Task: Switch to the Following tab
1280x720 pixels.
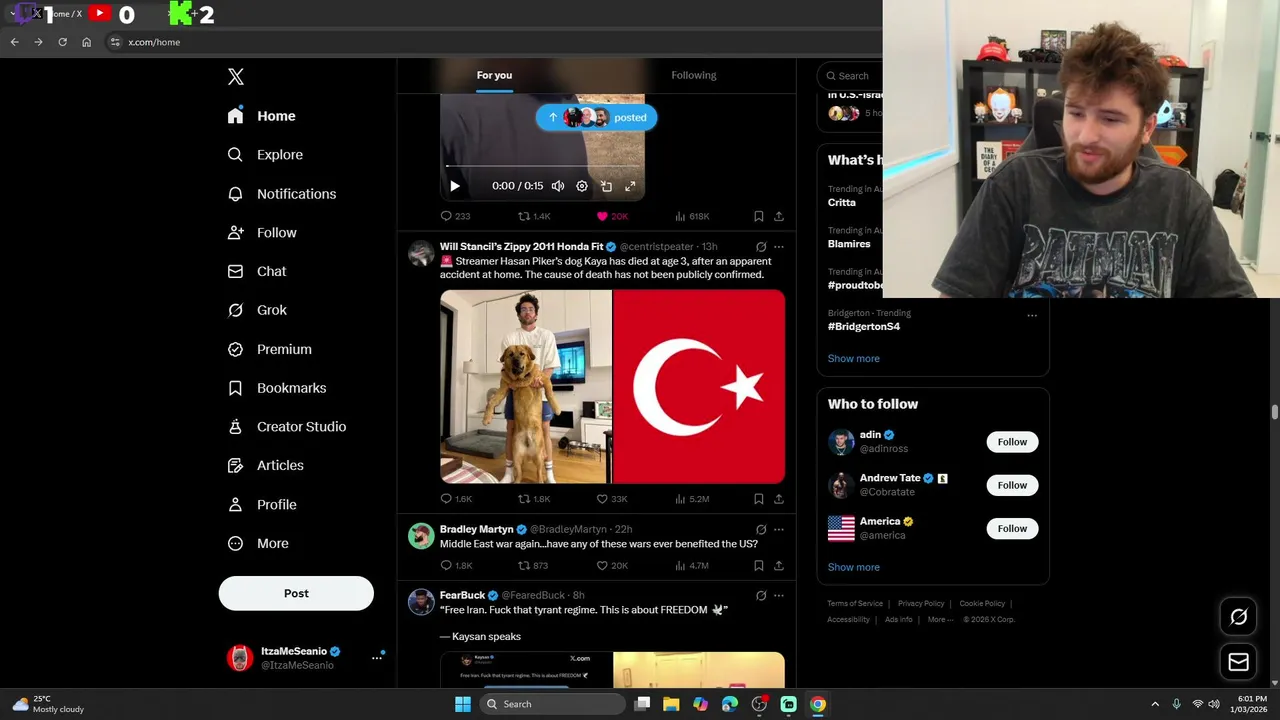Action: pyautogui.click(x=694, y=75)
